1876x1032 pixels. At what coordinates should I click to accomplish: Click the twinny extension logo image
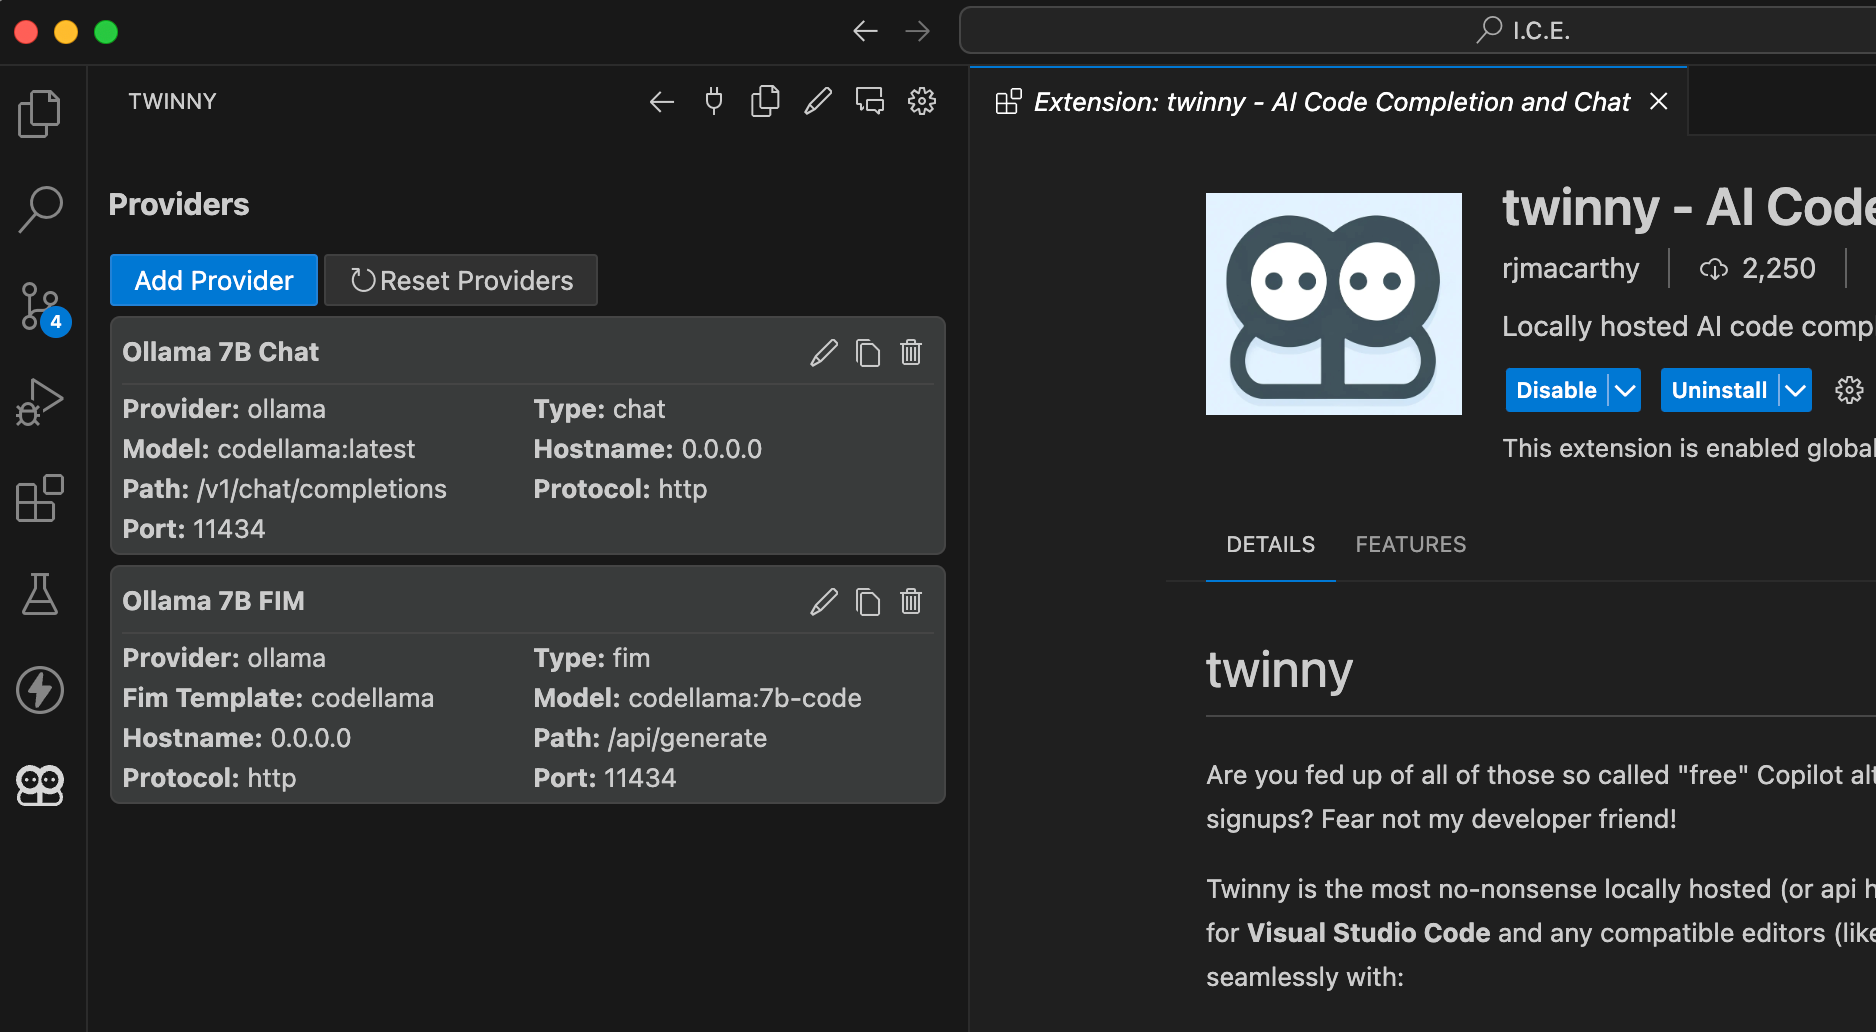1334,304
